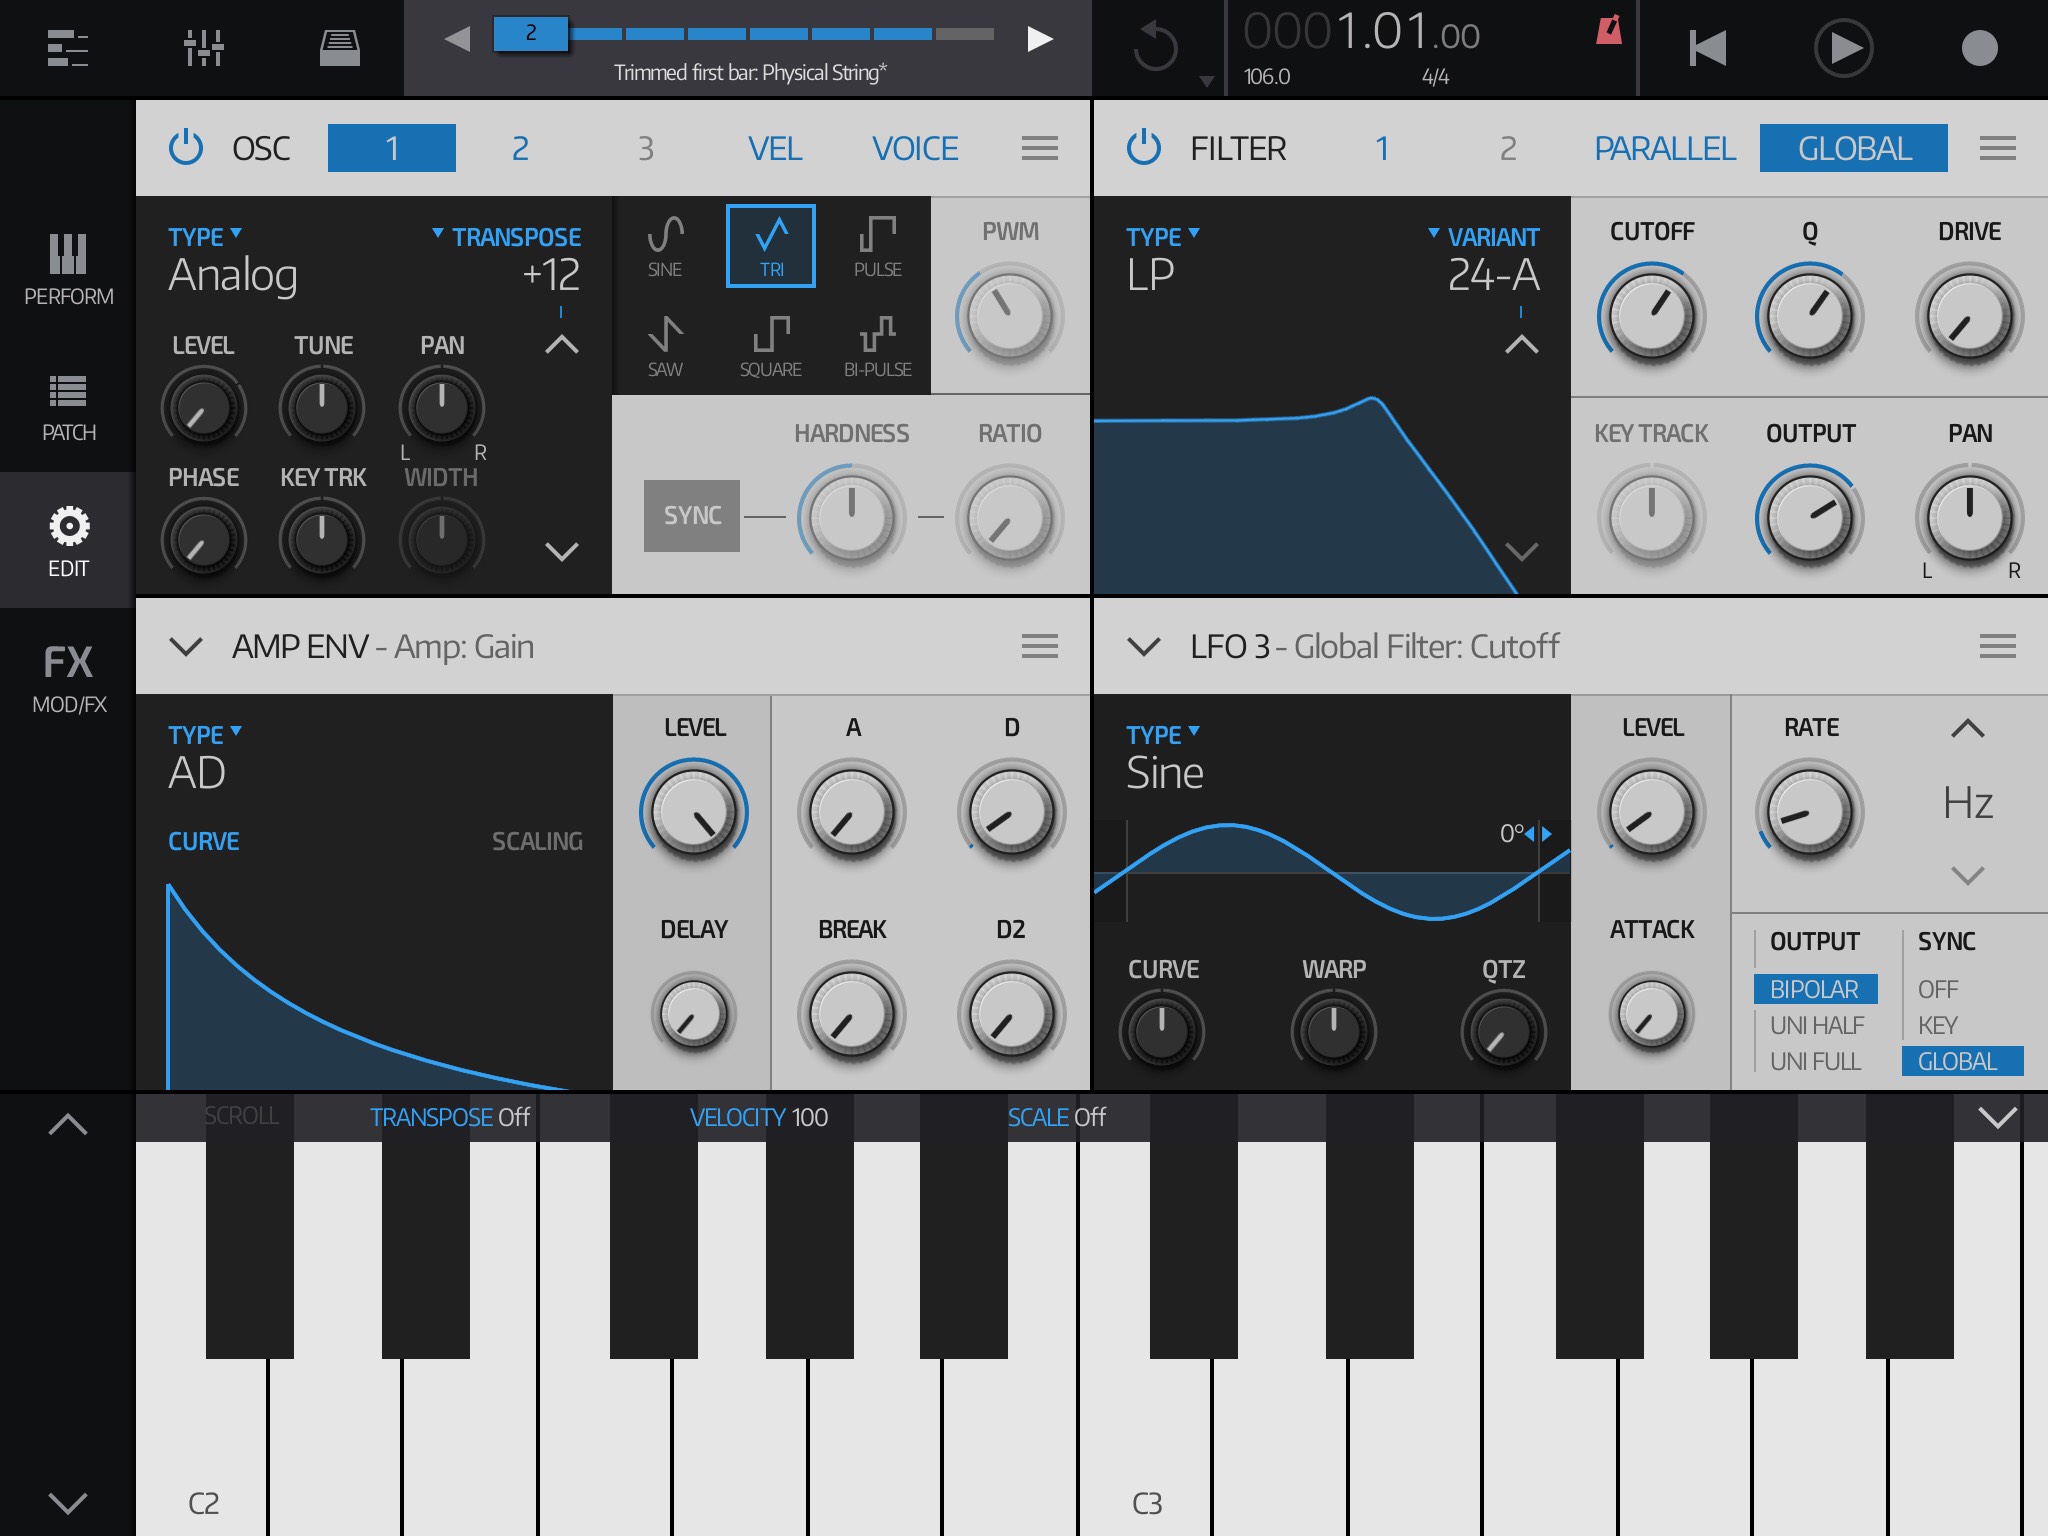
Task: Switch to the GLOBAL filter tab
Action: [x=1853, y=148]
